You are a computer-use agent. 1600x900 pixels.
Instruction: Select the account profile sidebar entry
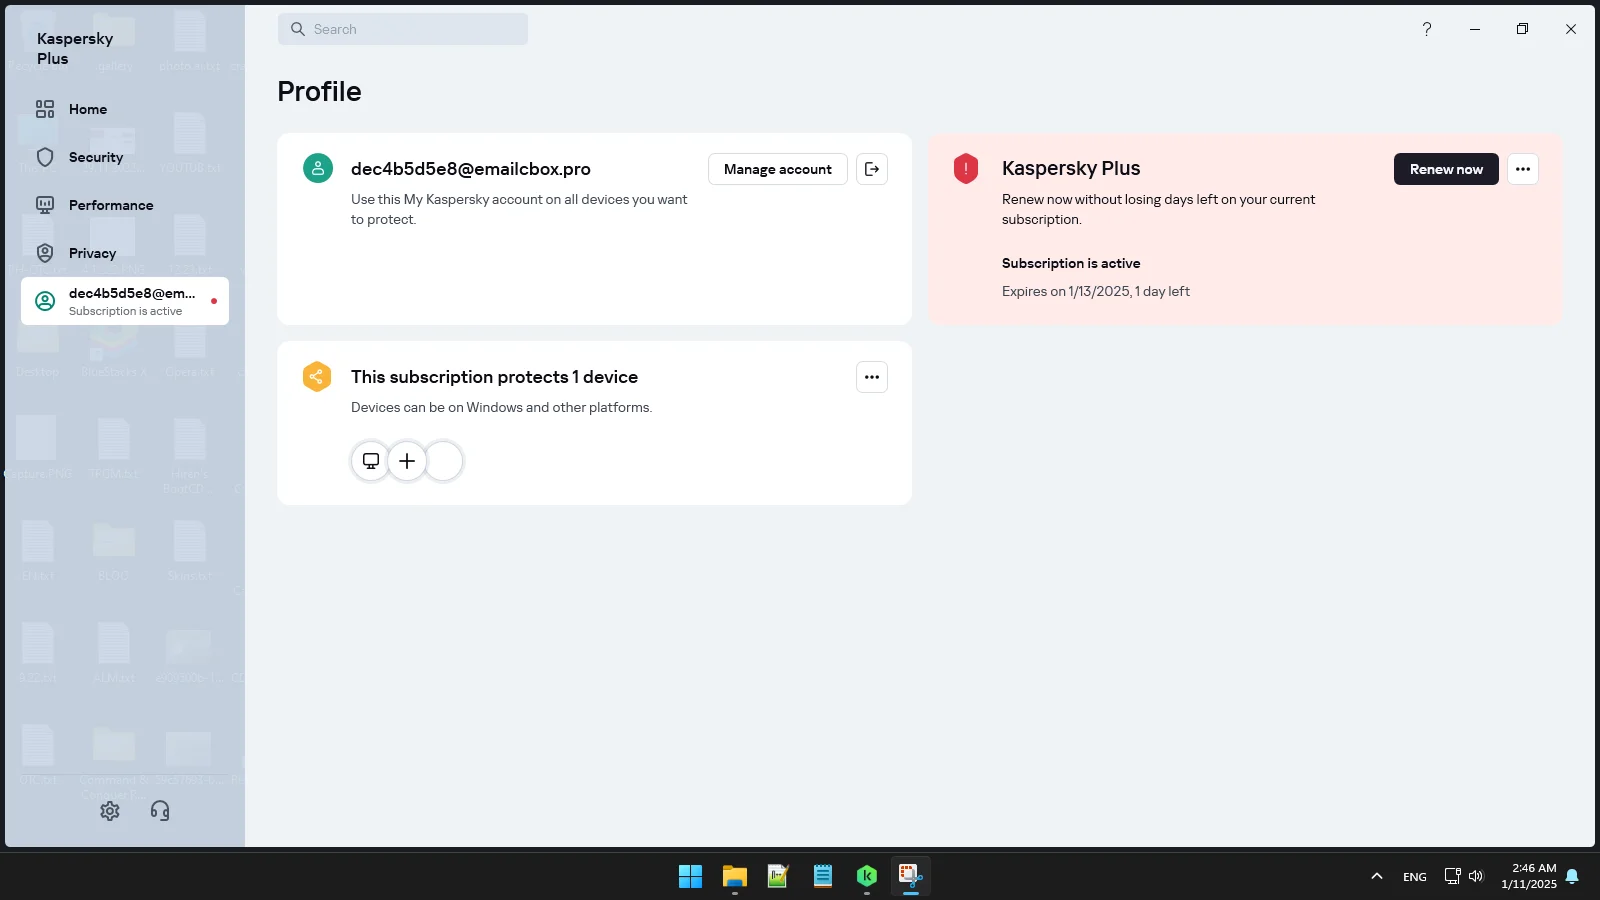(125, 301)
